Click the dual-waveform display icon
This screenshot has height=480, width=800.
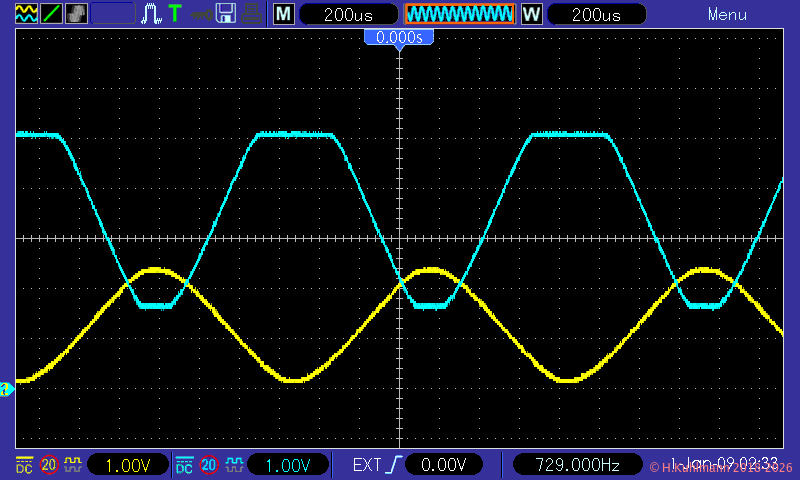(x=26, y=14)
